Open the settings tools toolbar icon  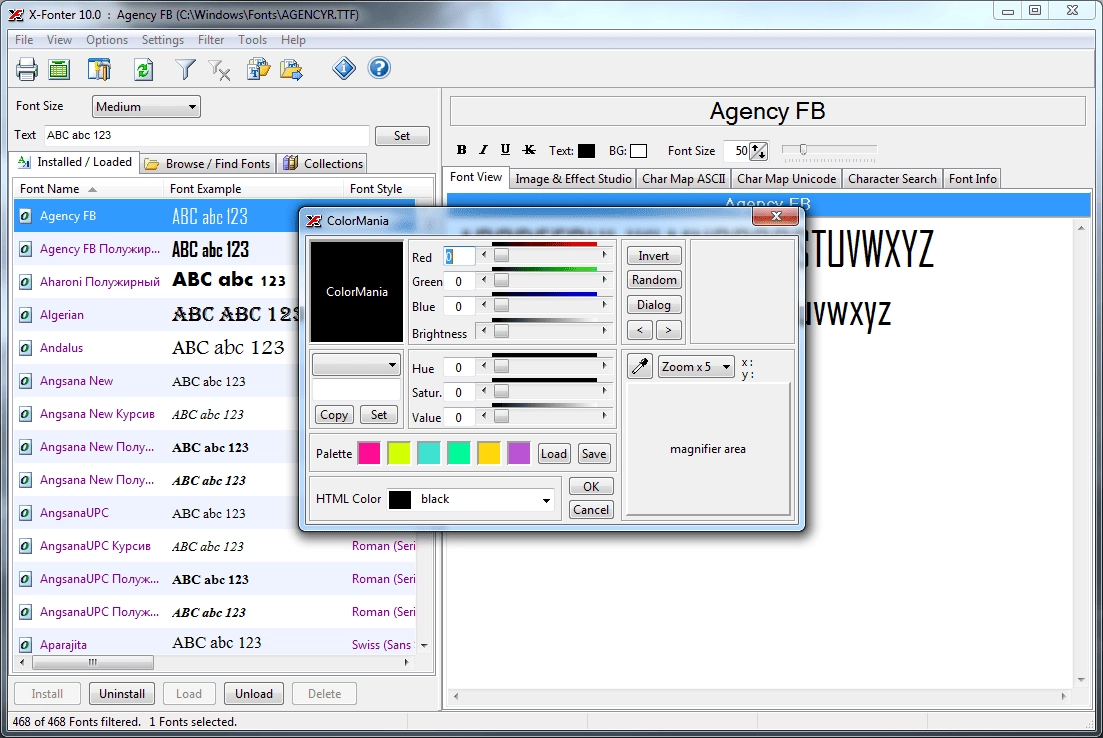point(99,69)
